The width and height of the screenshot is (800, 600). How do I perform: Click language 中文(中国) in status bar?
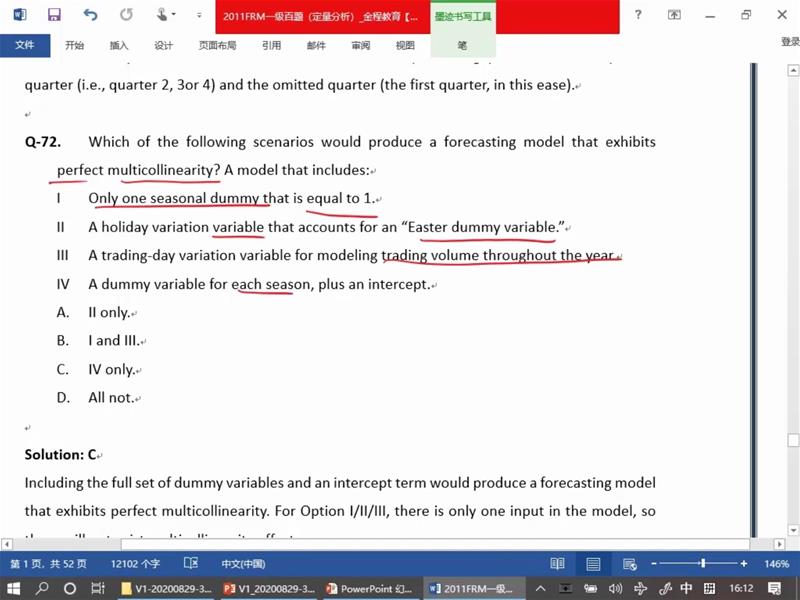pos(243,564)
